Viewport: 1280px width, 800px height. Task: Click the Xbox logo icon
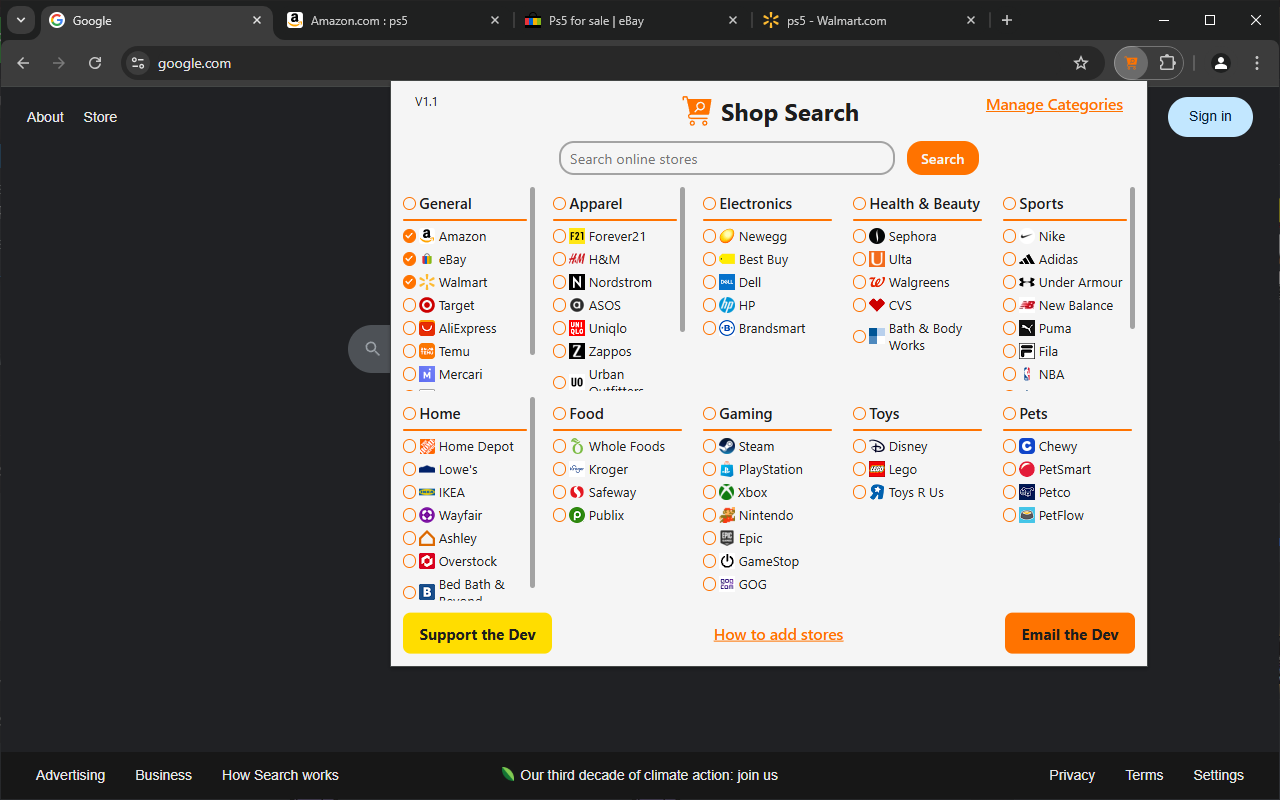click(x=727, y=492)
